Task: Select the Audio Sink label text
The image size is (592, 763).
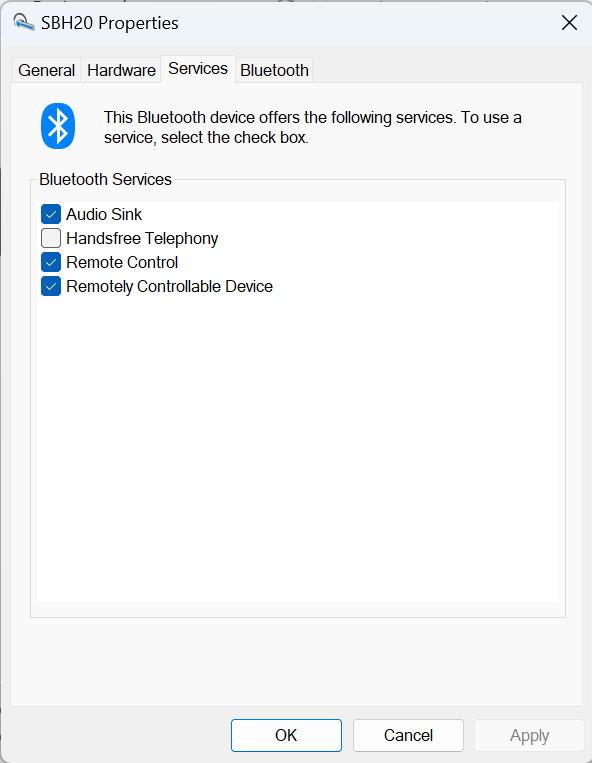Action: [104, 214]
